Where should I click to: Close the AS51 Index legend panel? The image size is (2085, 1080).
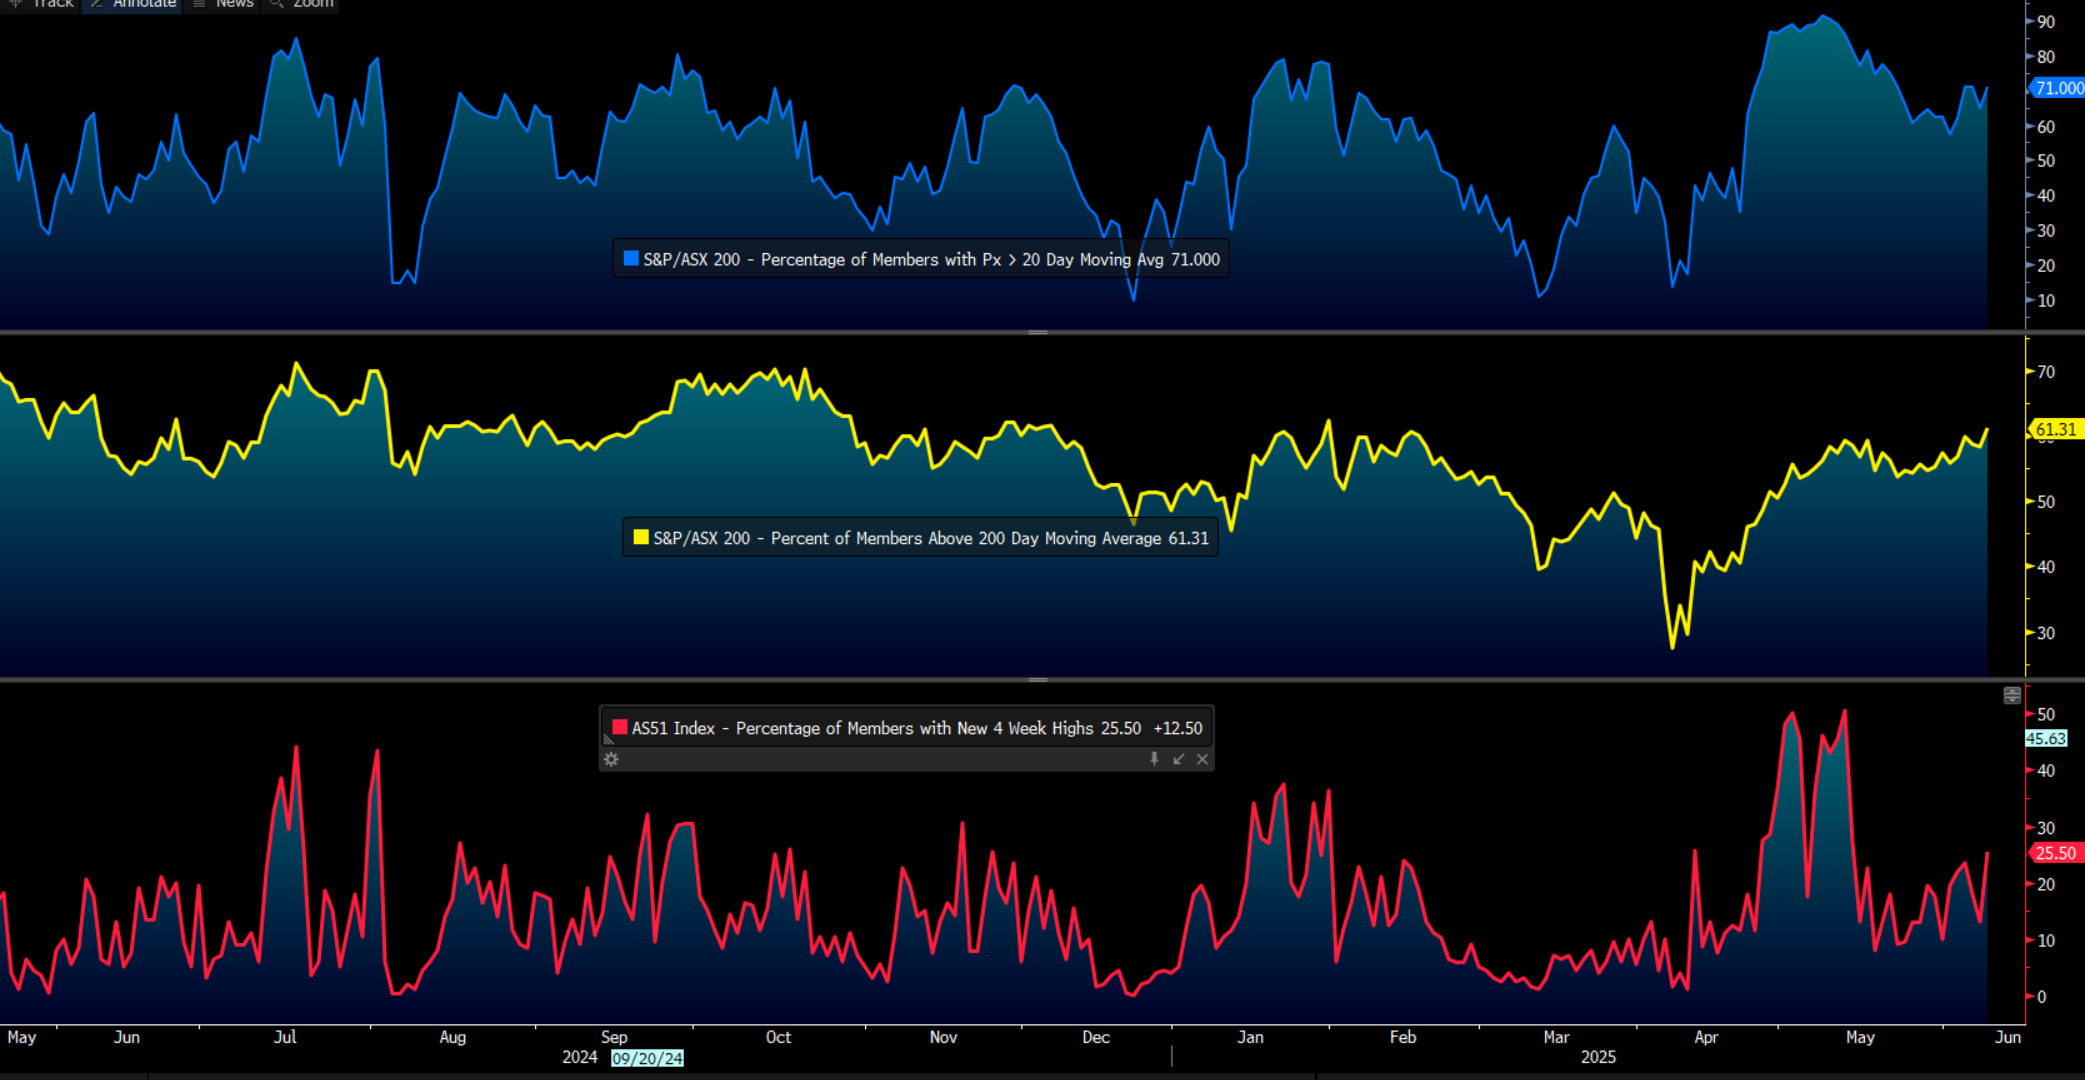(x=1202, y=760)
